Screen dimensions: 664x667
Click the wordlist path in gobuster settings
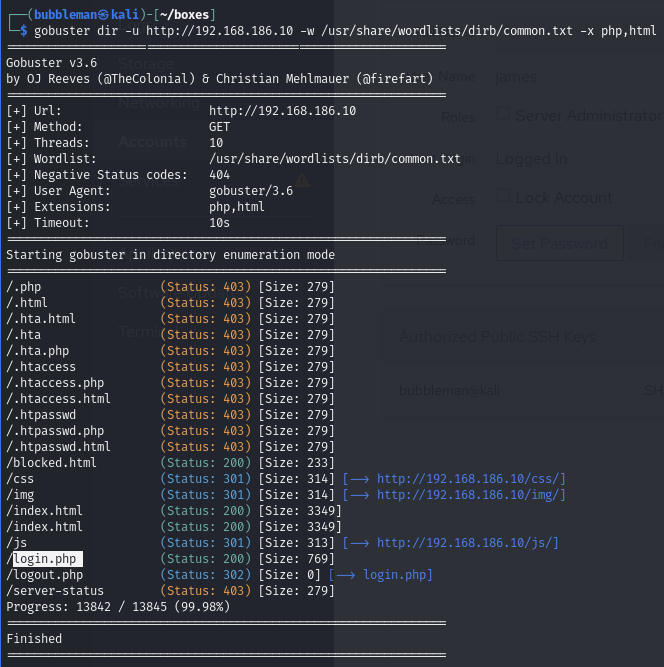click(335, 159)
